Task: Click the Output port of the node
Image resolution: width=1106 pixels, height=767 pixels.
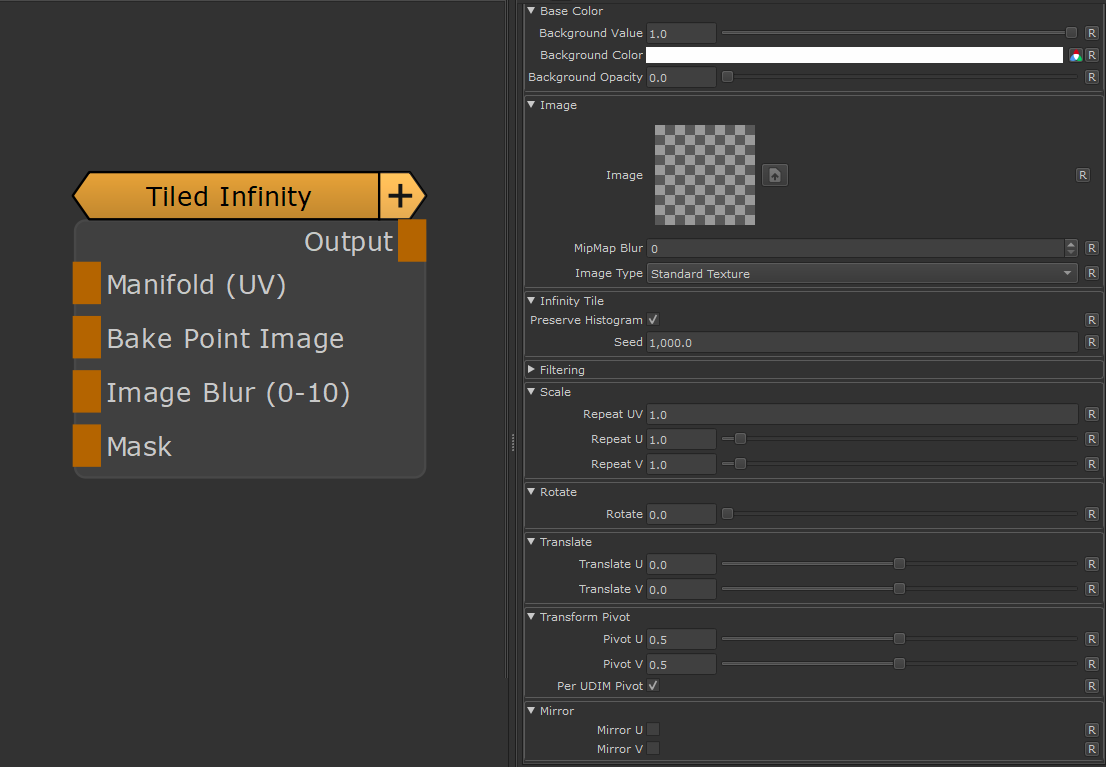Action: point(412,241)
